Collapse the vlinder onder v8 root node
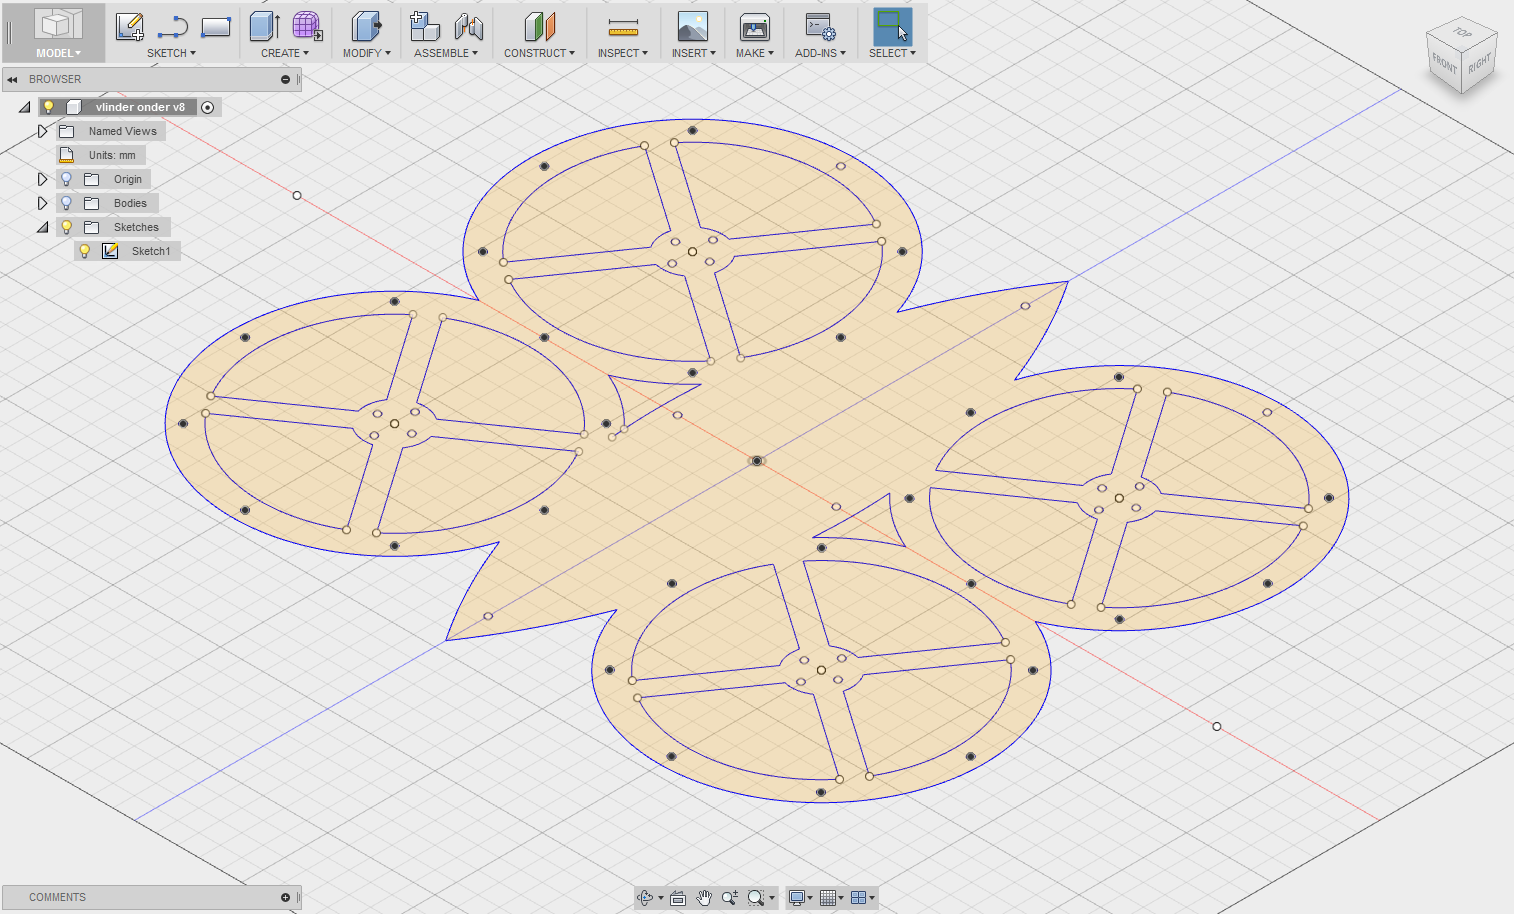 pyautogui.click(x=24, y=107)
